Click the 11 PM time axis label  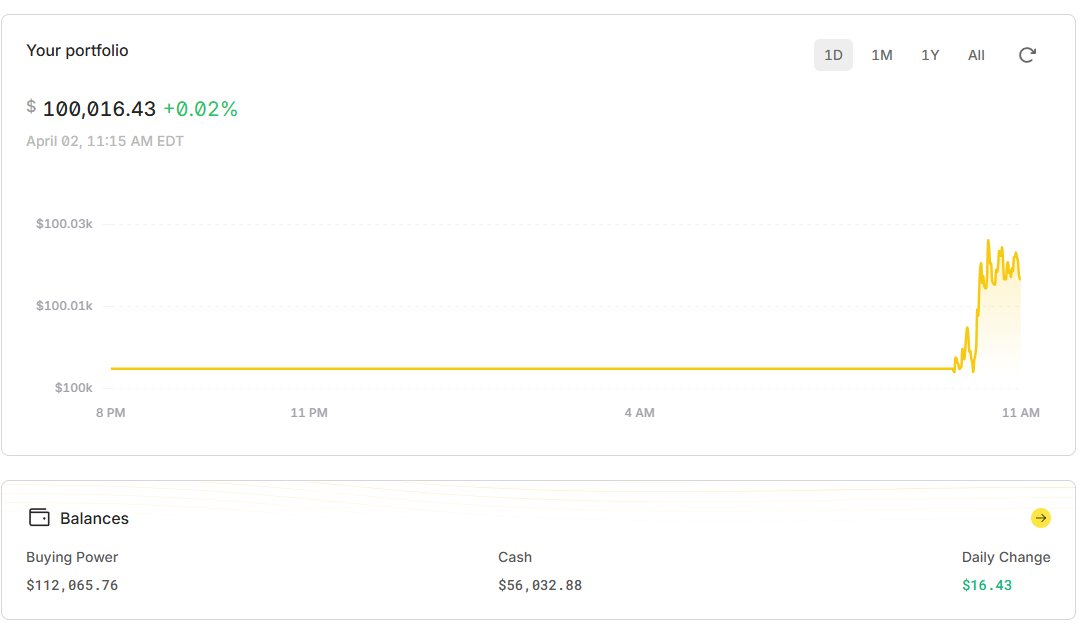[x=309, y=413]
